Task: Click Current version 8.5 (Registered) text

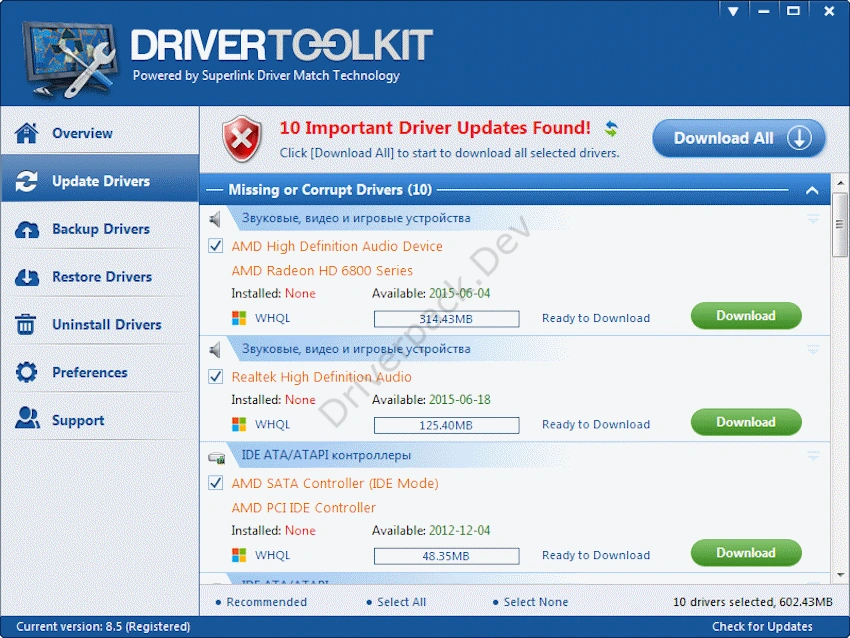Action: [x=103, y=627]
